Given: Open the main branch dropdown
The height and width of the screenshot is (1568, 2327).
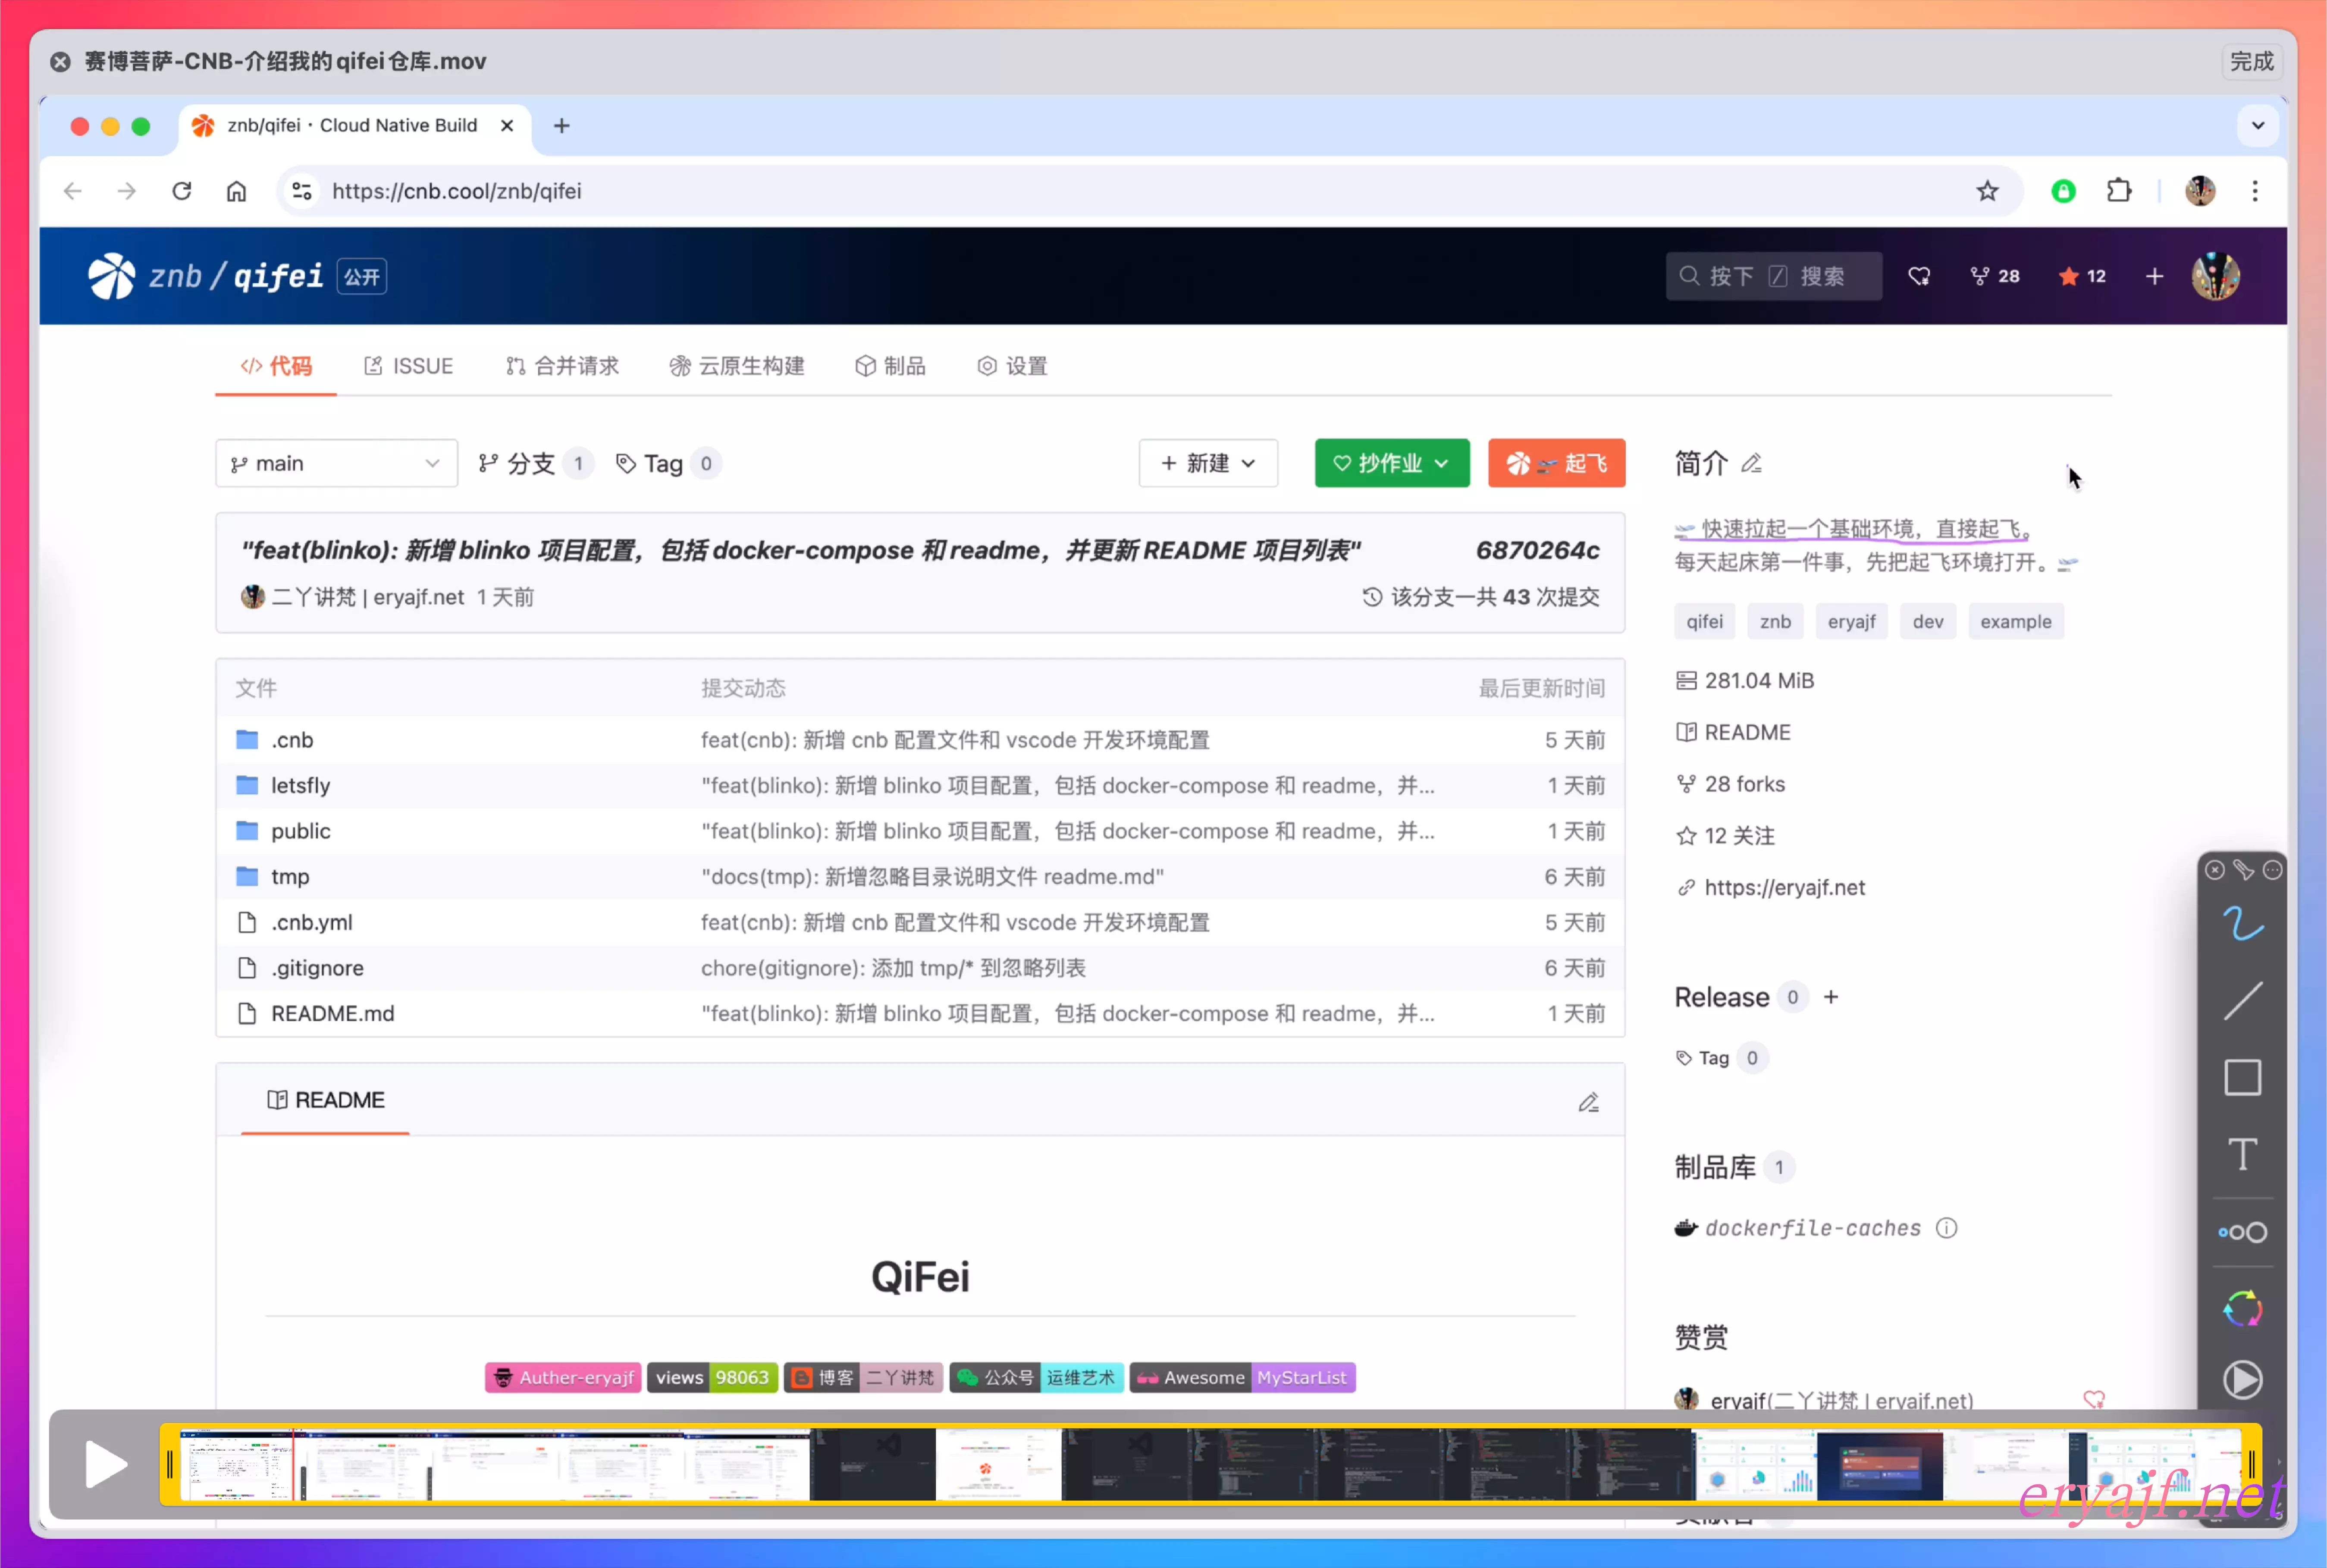Looking at the screenshot, I should (x=336, y=463).
